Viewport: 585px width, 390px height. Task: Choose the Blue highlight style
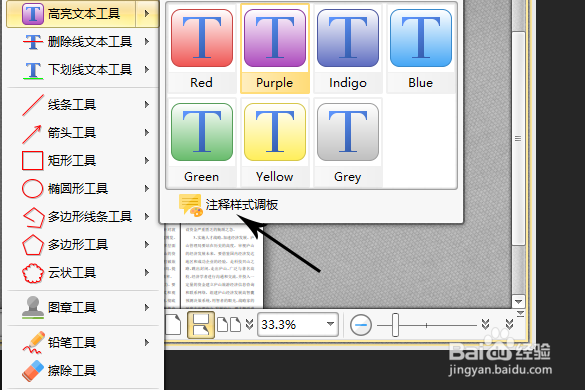[x=421, y=49]
